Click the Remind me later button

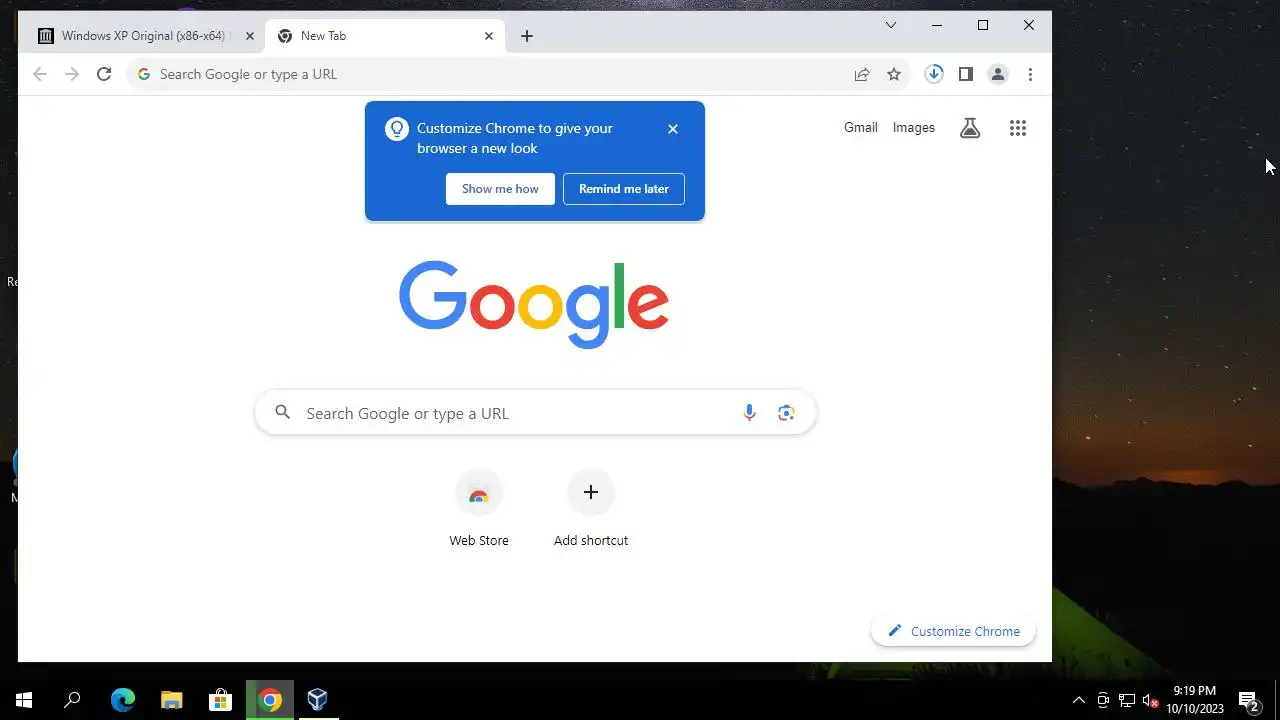(x=624, y=189)
